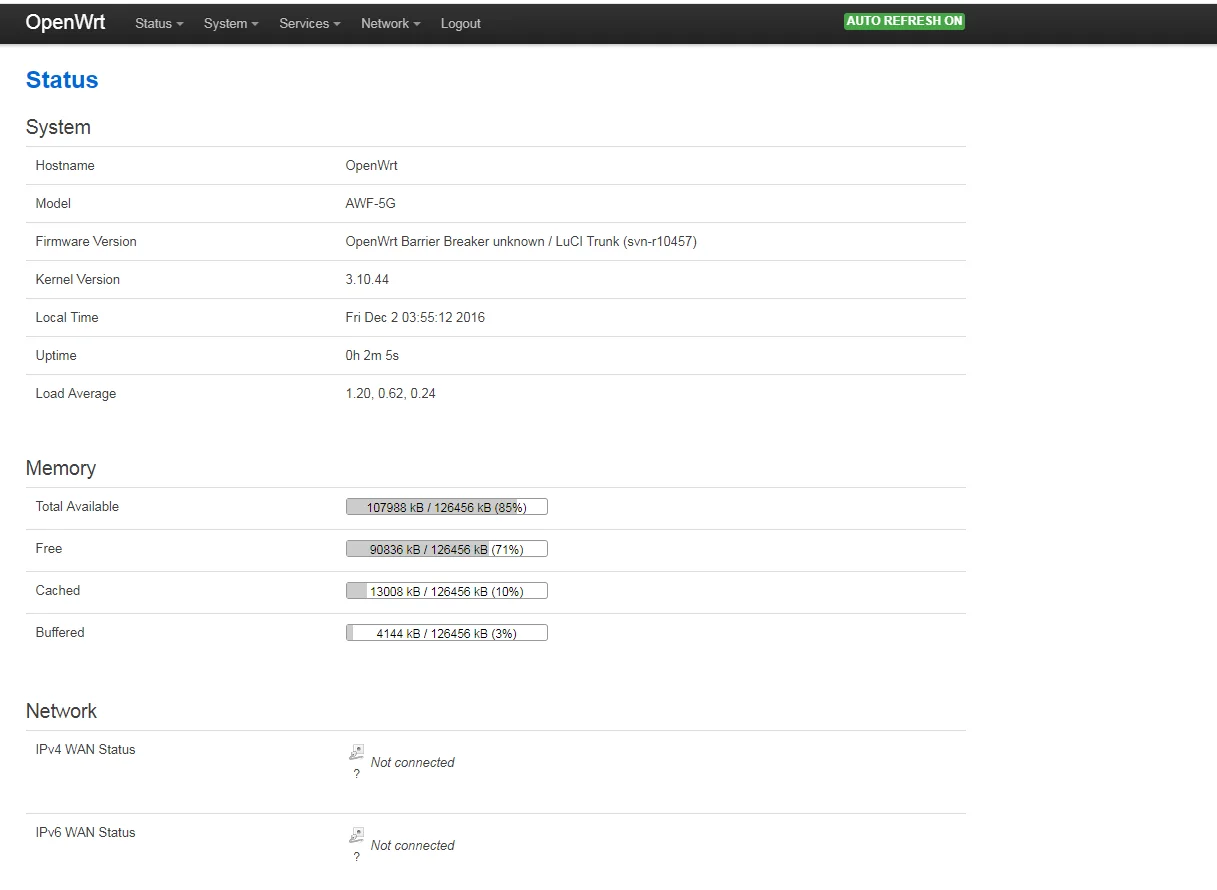Viewport: 1217px width, 890px height.
Task: Click the blue Status page heading
Action: tap(62, 80)
